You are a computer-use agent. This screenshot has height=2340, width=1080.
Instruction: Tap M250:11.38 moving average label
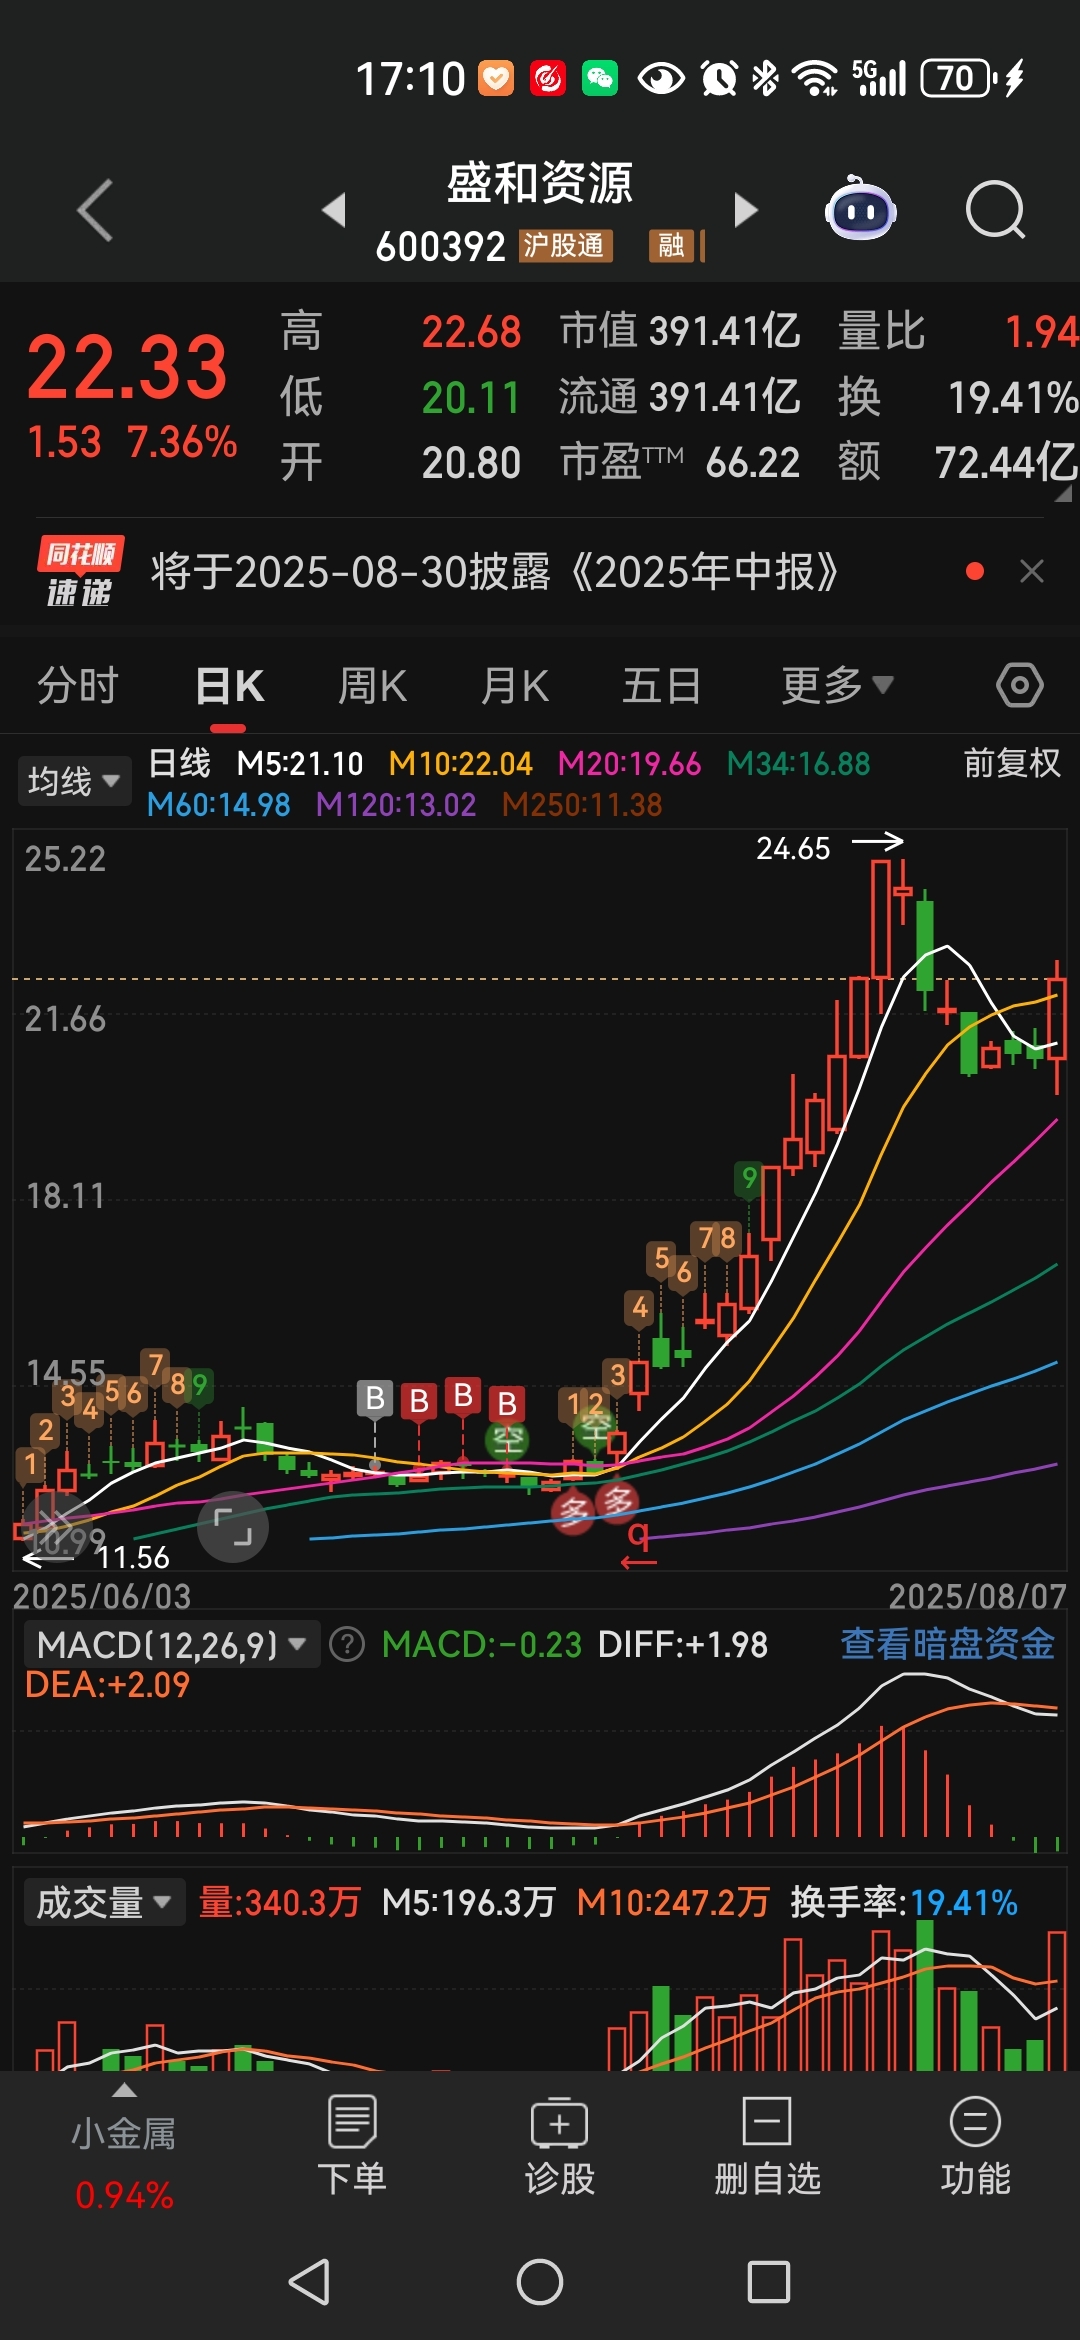[x=582, y=804]
